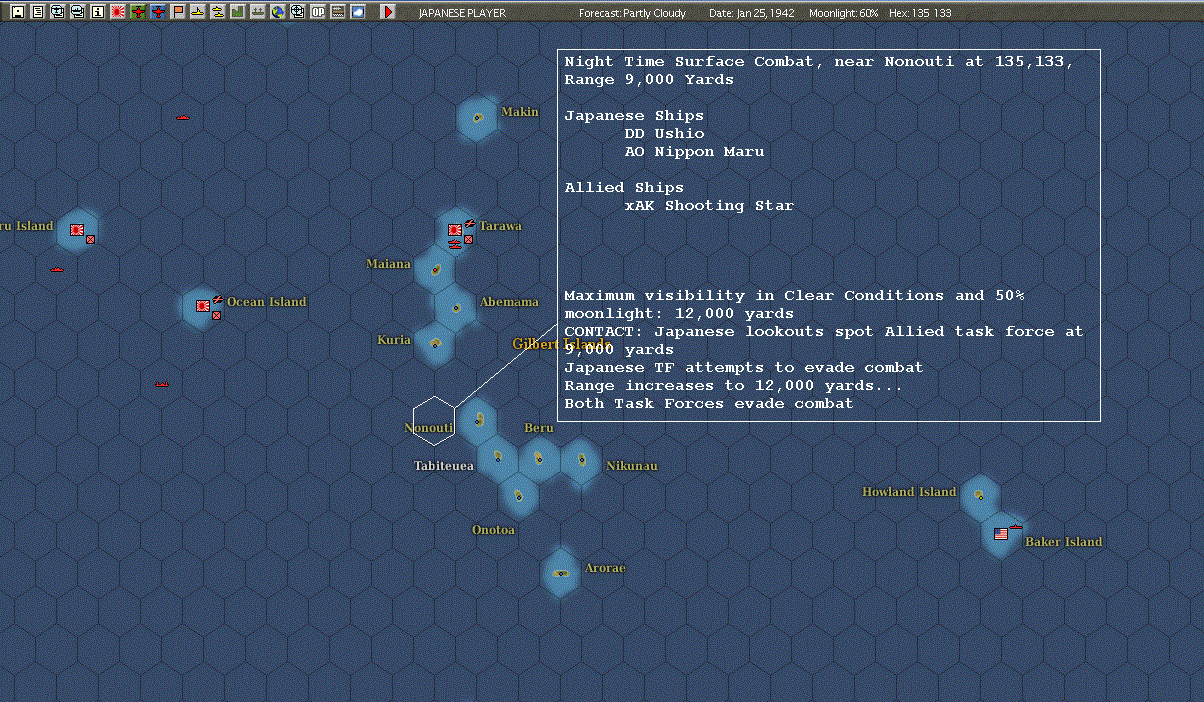Click the 'Moonlight: 60%' status text

[845, 13]
